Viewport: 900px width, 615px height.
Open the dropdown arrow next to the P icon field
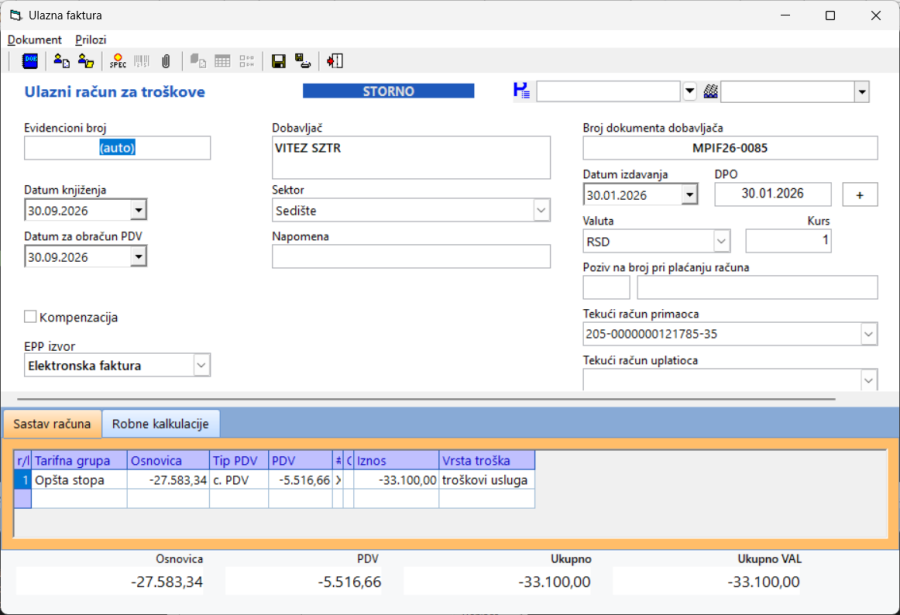[689, 91]
